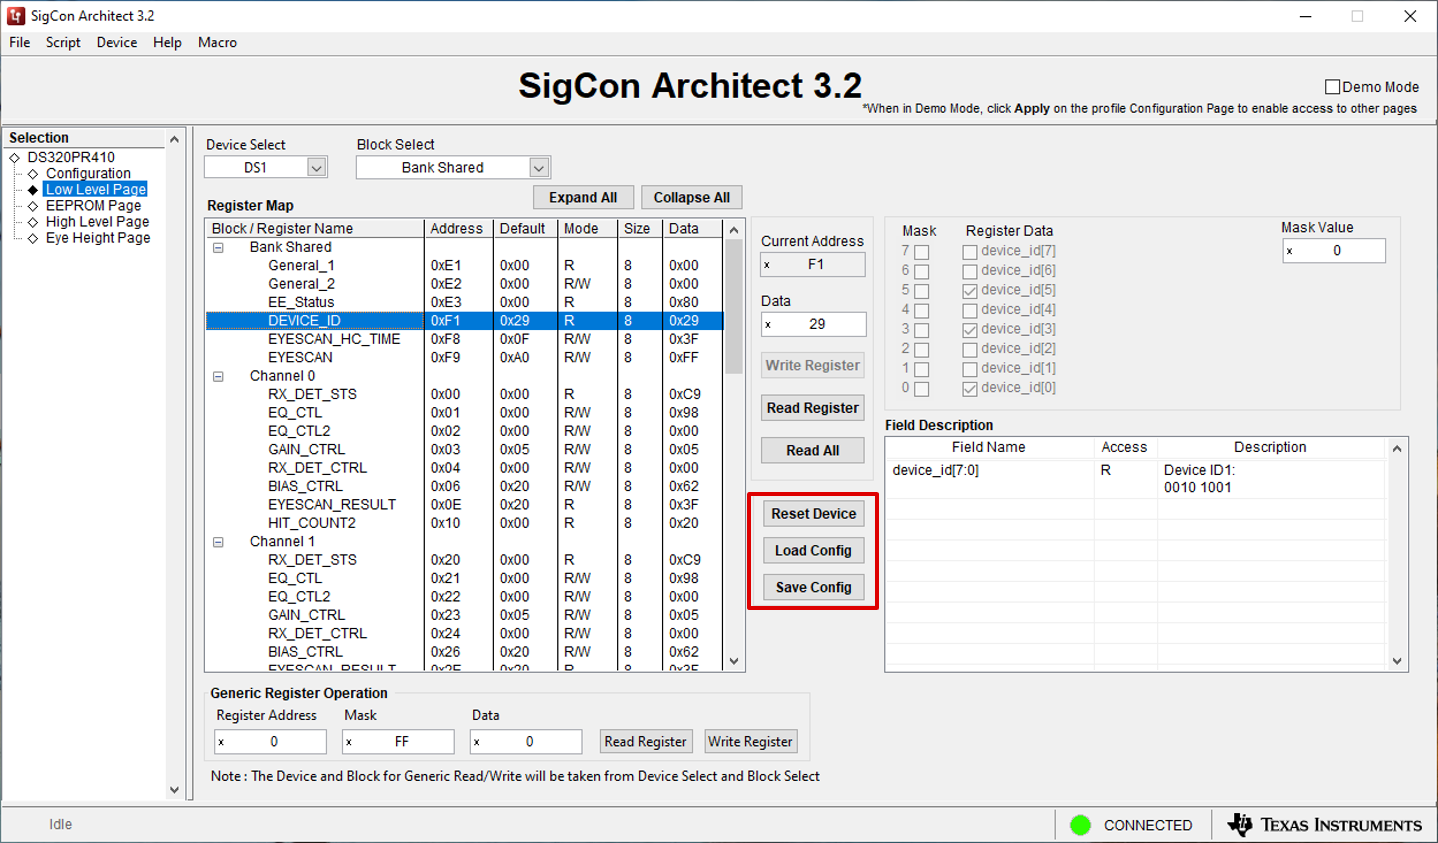
Task: Collapse the Channel 0 register group
Action: click(x=218, y=376)
